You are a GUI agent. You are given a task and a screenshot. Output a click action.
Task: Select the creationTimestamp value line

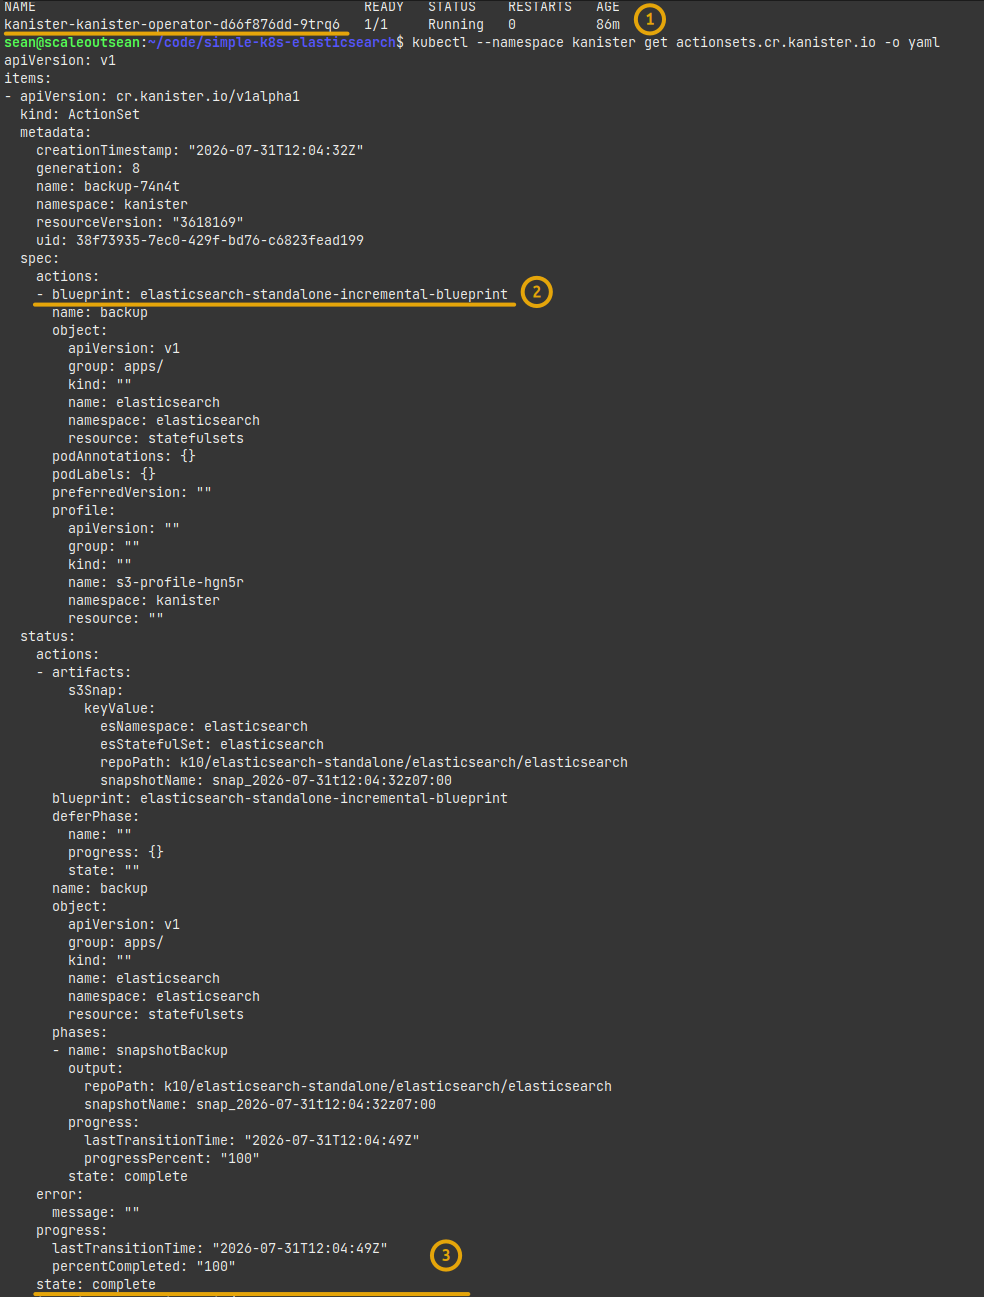pos(200,150)
